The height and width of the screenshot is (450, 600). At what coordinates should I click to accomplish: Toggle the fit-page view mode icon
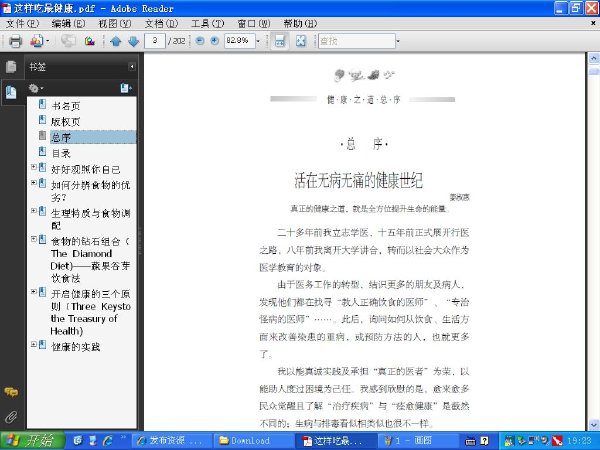(x=301, y=41)
